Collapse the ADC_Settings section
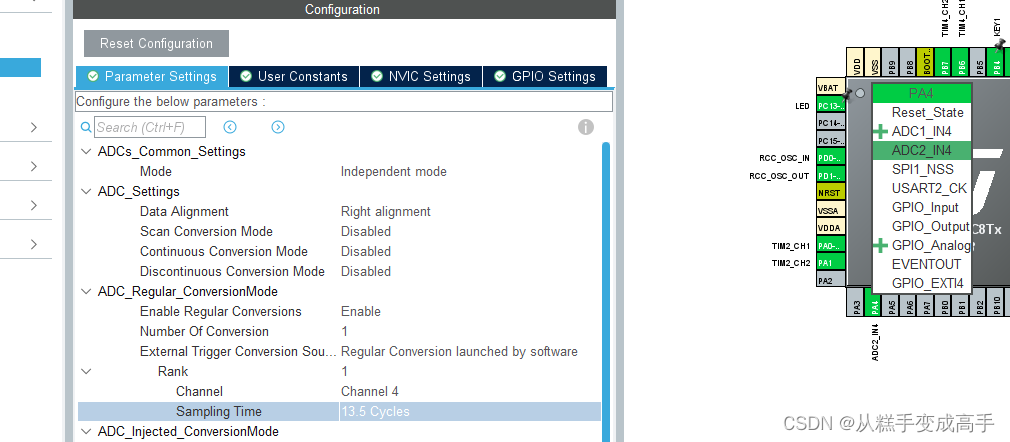1010x442 pixels. [x=86, y=192]
